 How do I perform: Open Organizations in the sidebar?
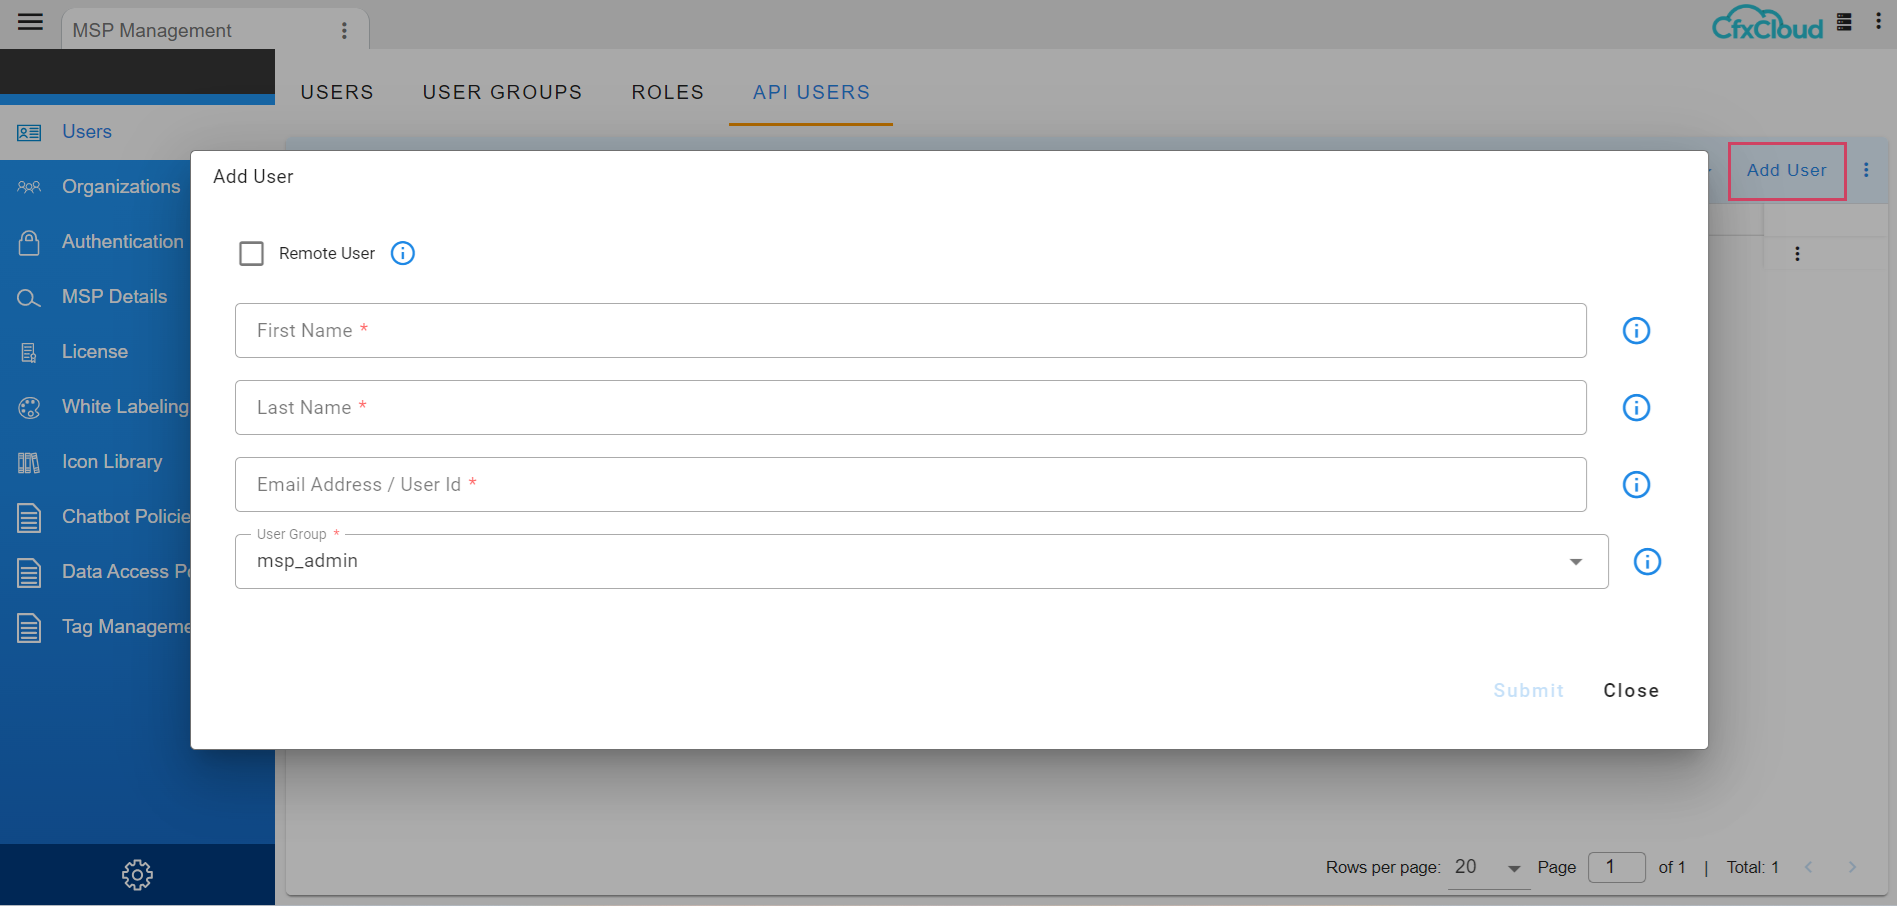pos(120,187)
